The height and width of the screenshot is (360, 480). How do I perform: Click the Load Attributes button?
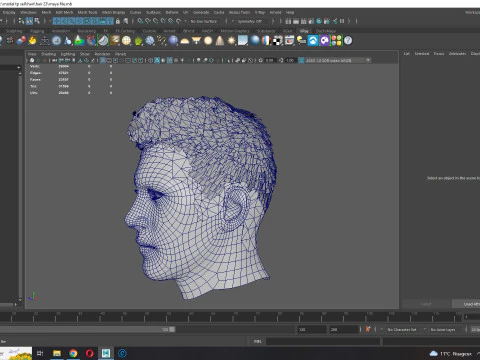click(x=467, y=304)
